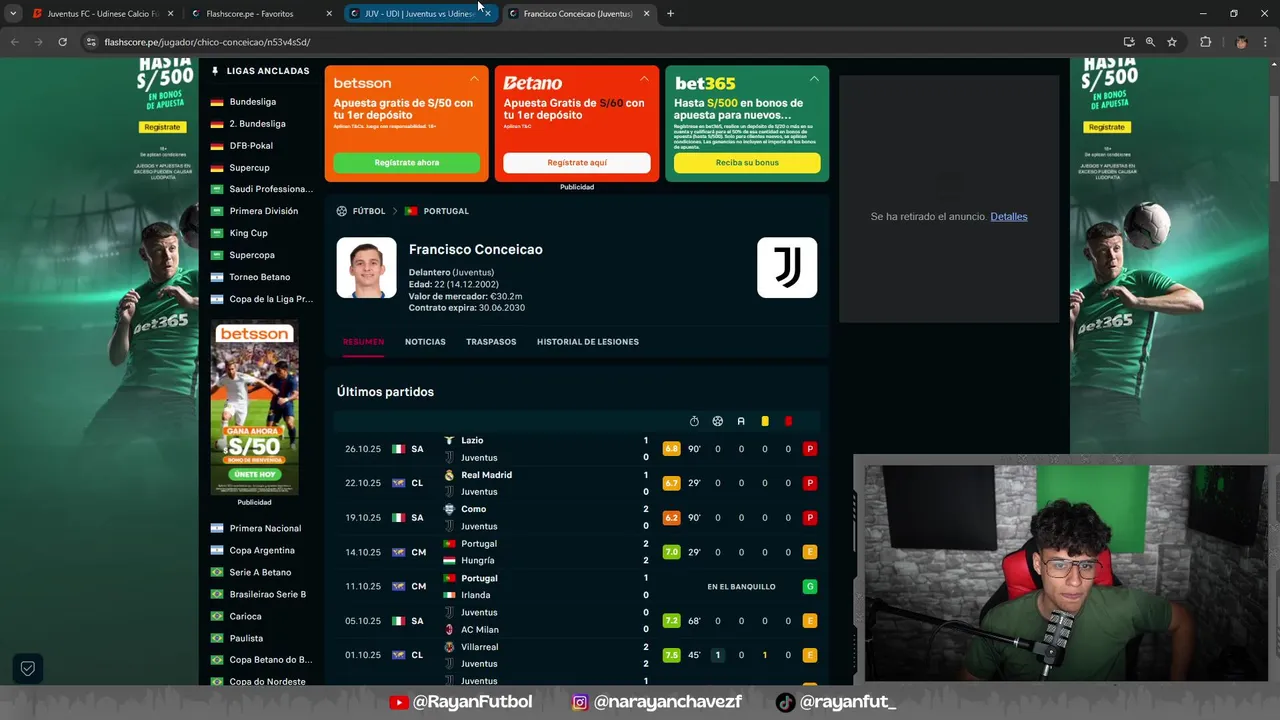The height and width of the screenshot is (720, 1280).
Task: Open the Detalles link in removed ad
Action: [1009, 217]
